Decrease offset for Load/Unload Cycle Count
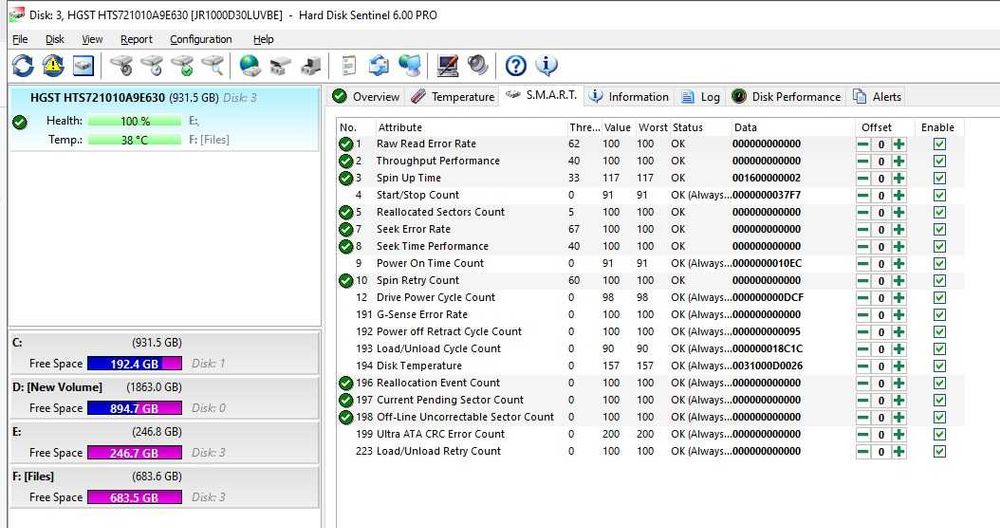 (863, 349)
